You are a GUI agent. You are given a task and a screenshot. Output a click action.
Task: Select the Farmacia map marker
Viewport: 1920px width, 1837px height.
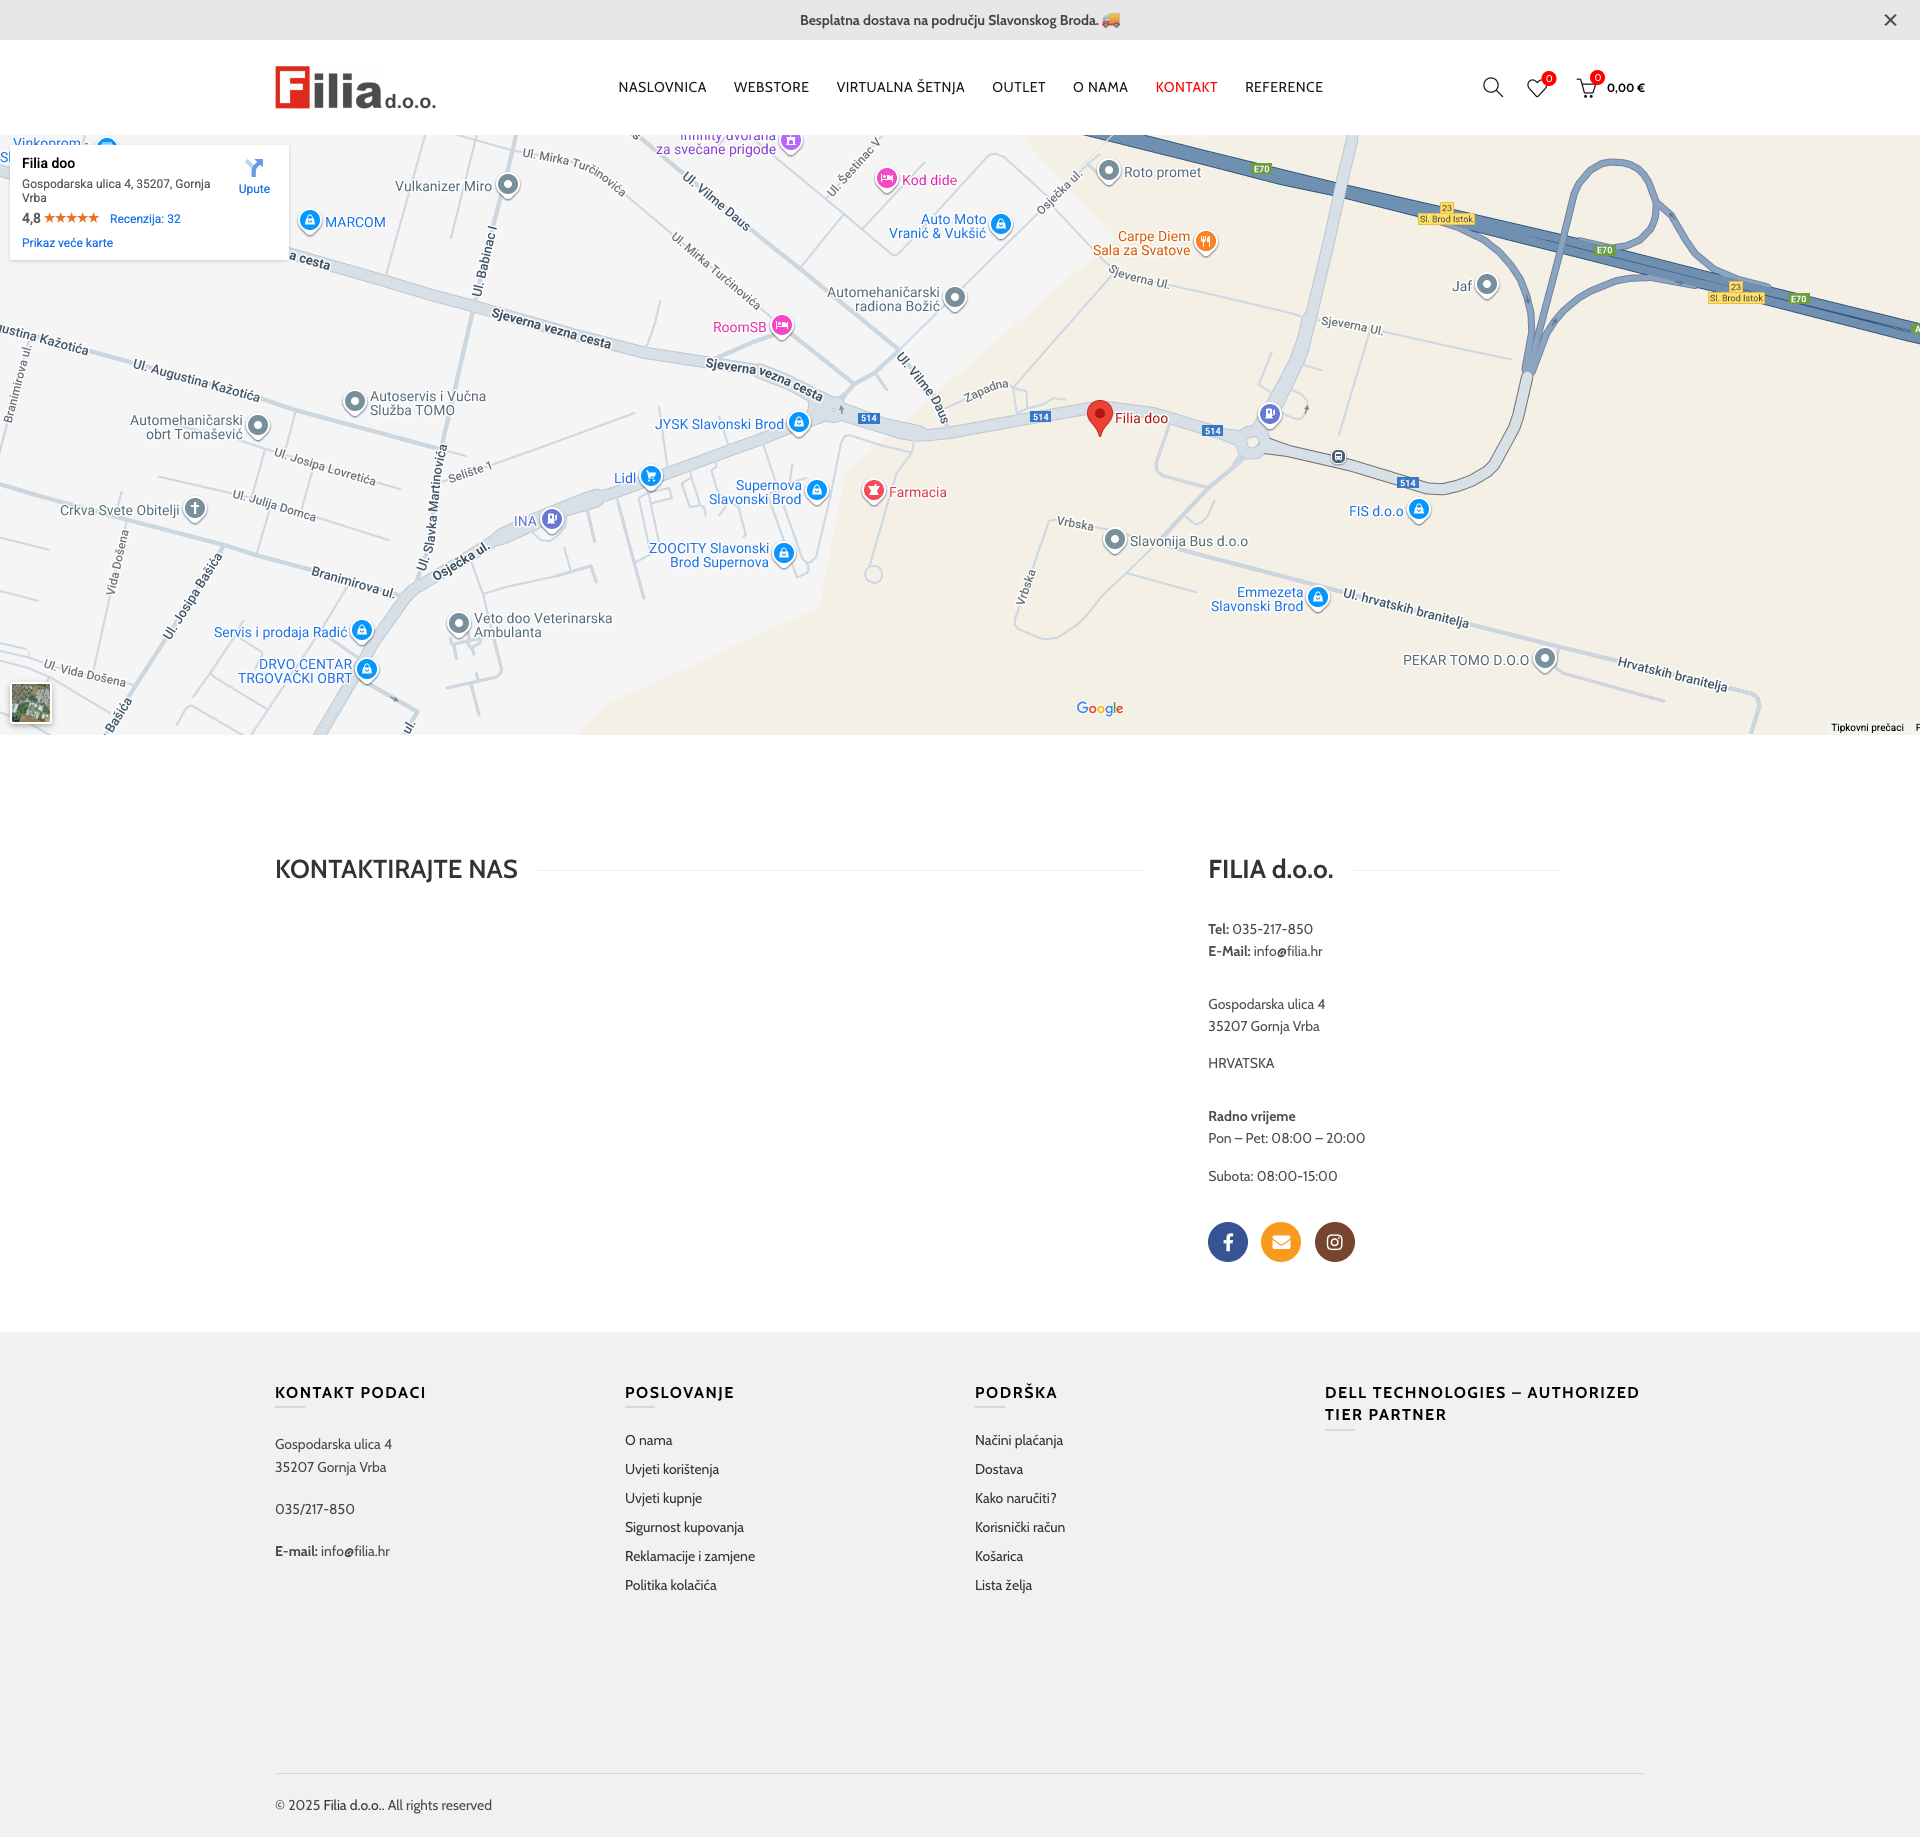(x=874, y=490)
